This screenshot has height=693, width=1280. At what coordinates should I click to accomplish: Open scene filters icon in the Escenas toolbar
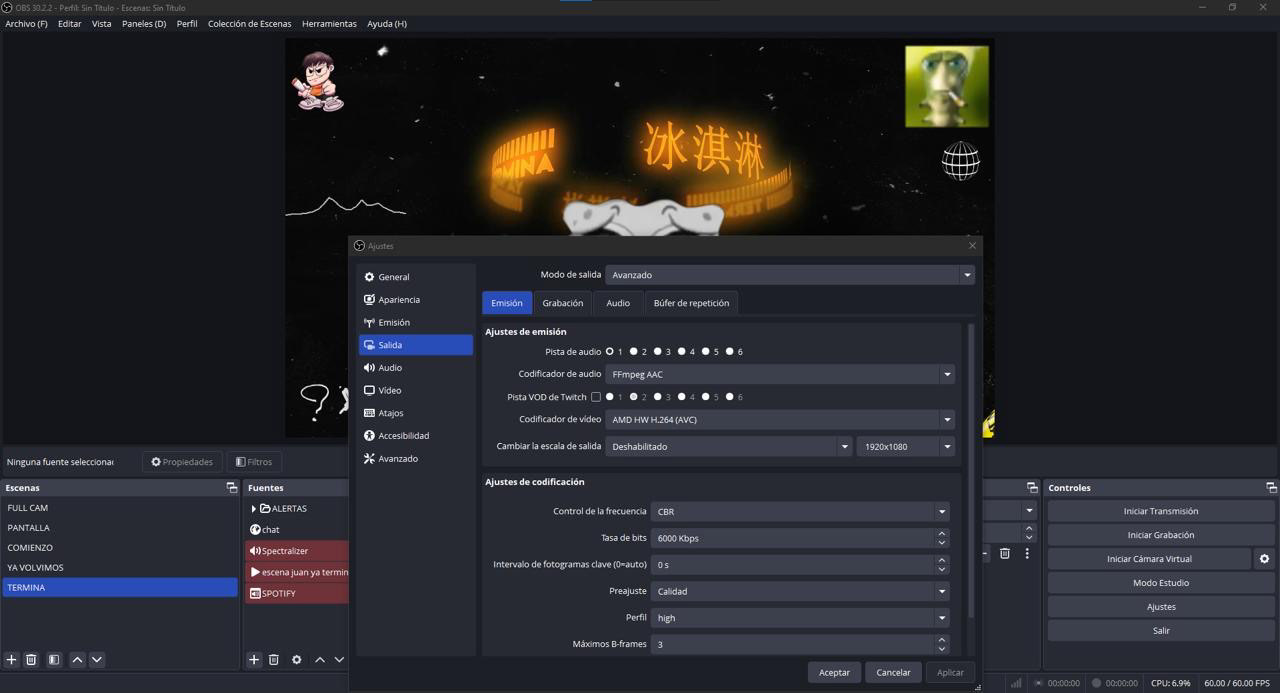tap(54, 660)
